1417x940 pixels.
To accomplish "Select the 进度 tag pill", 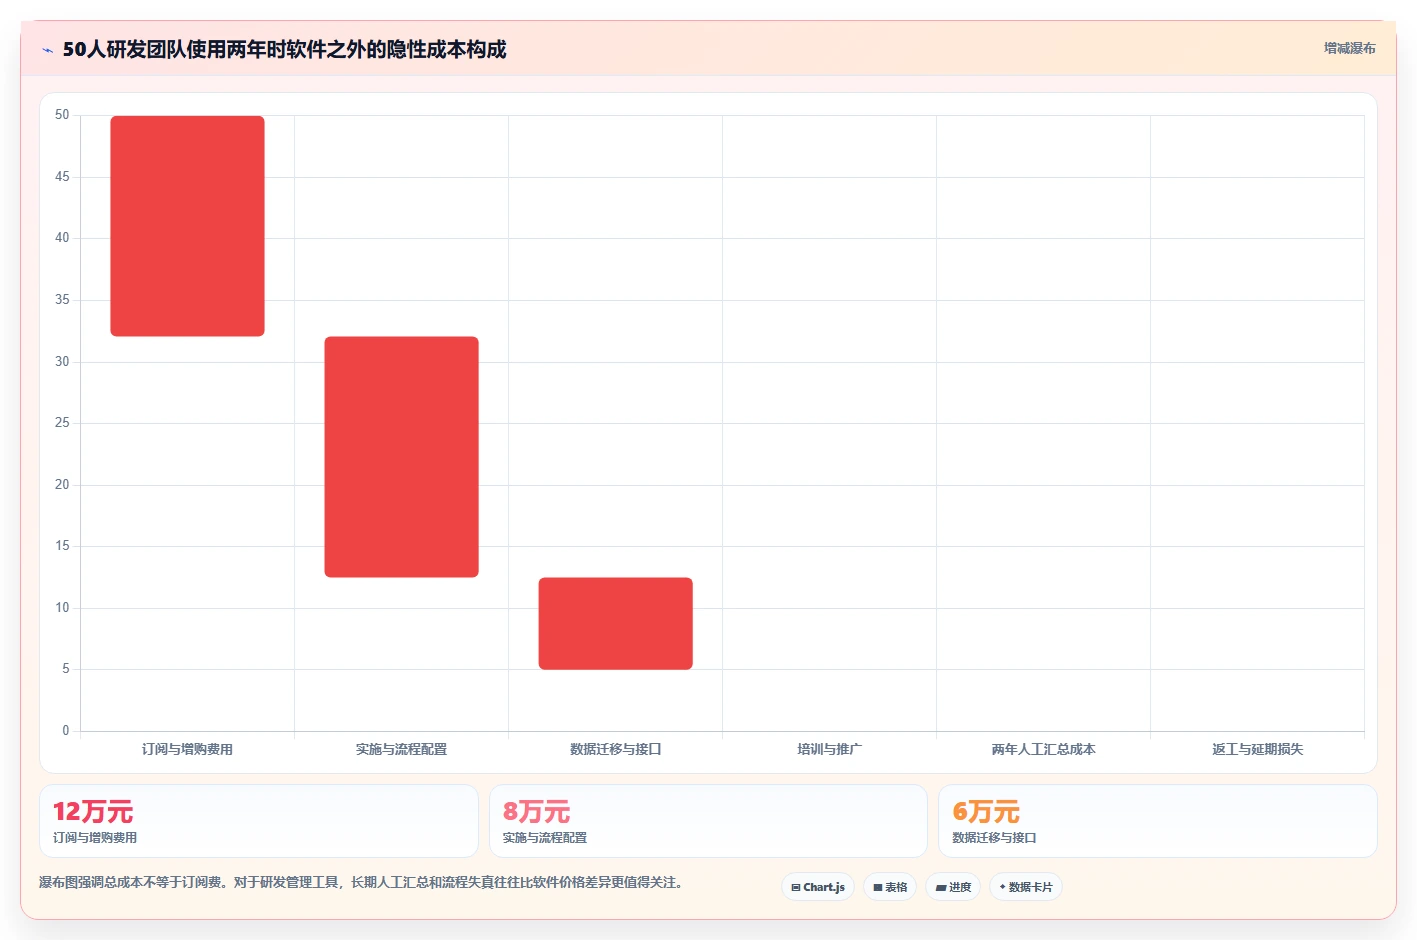I will 953,887.
